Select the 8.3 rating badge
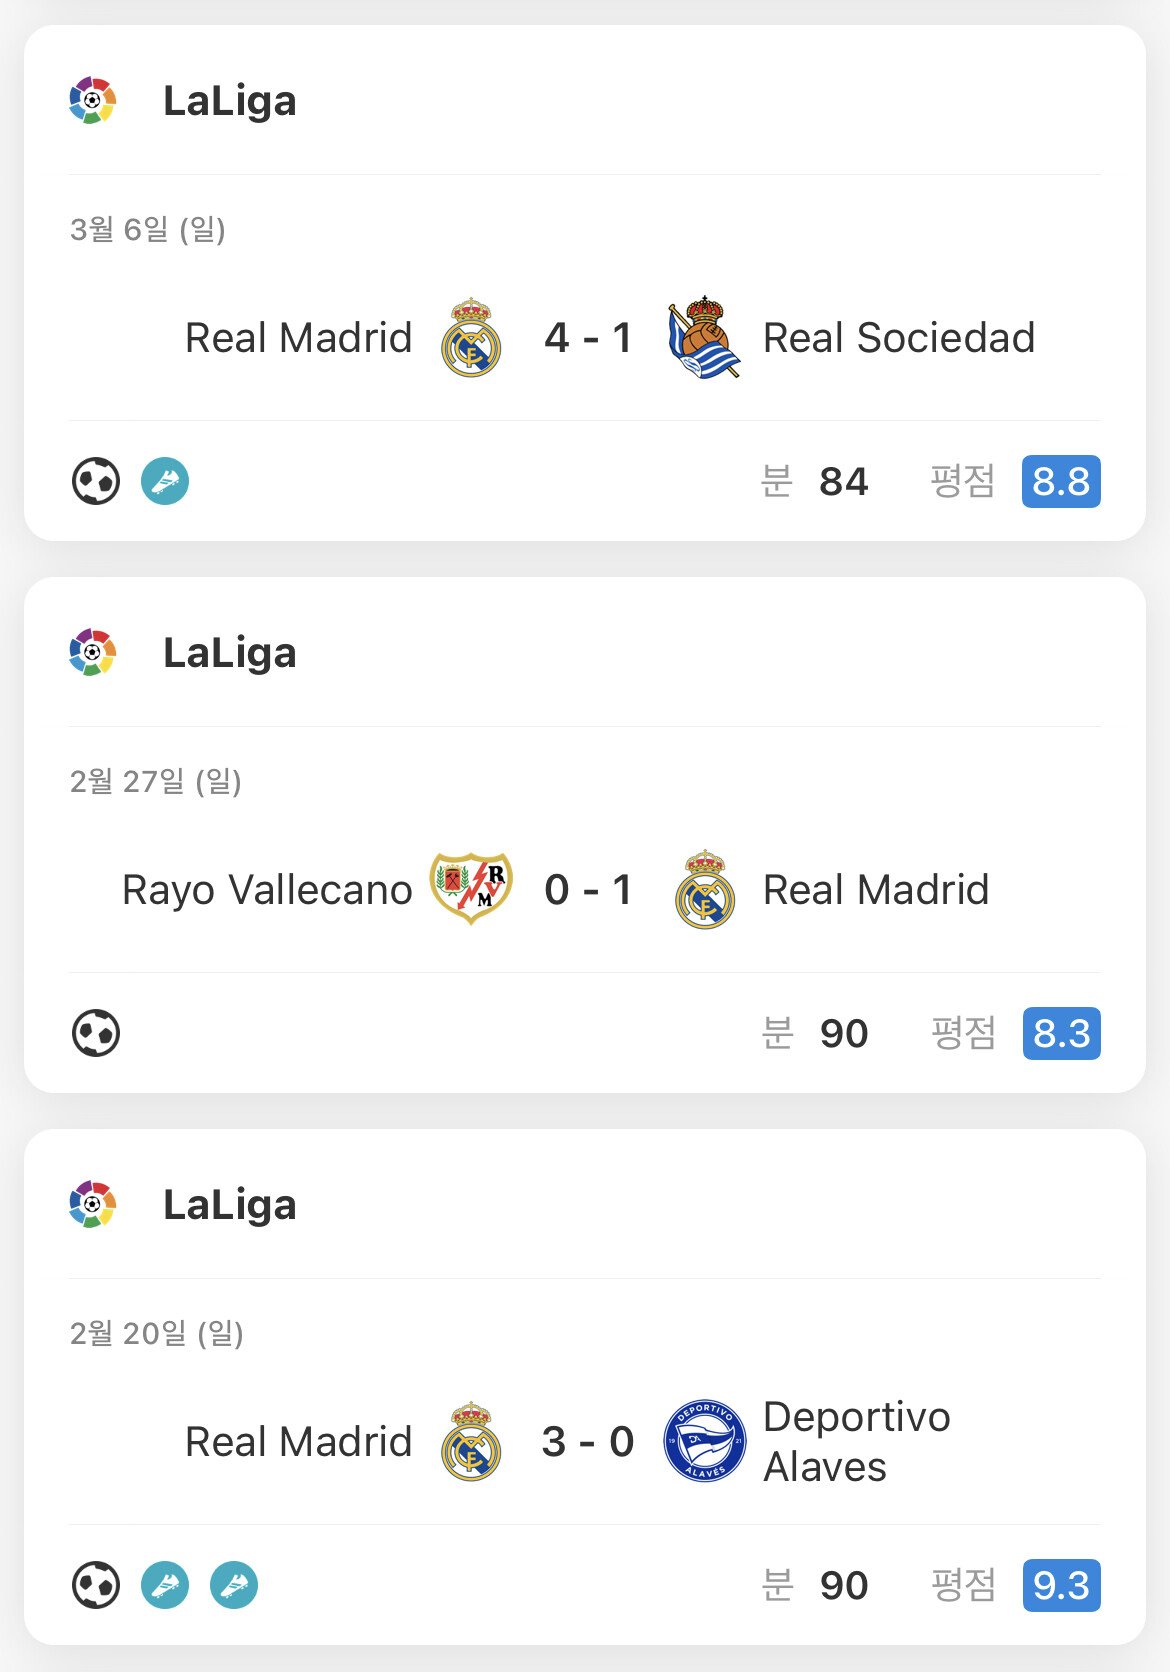 (x=1061, y=1033)
